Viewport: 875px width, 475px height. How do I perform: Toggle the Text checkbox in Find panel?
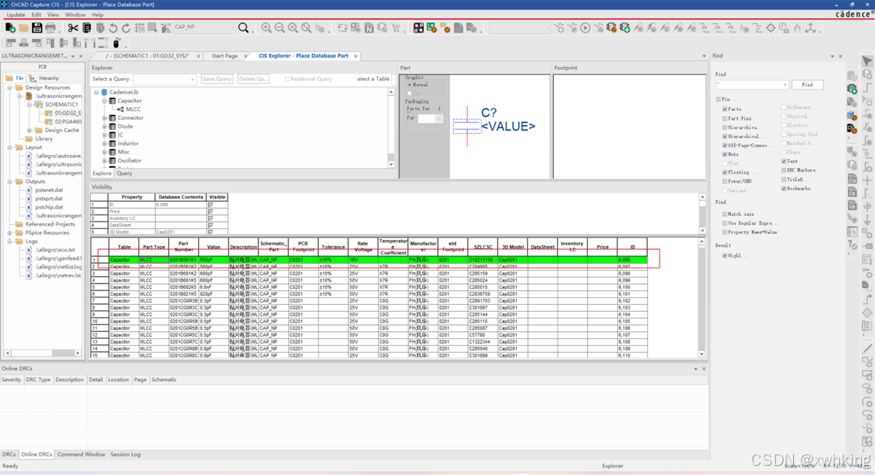[x=784, y=161]
